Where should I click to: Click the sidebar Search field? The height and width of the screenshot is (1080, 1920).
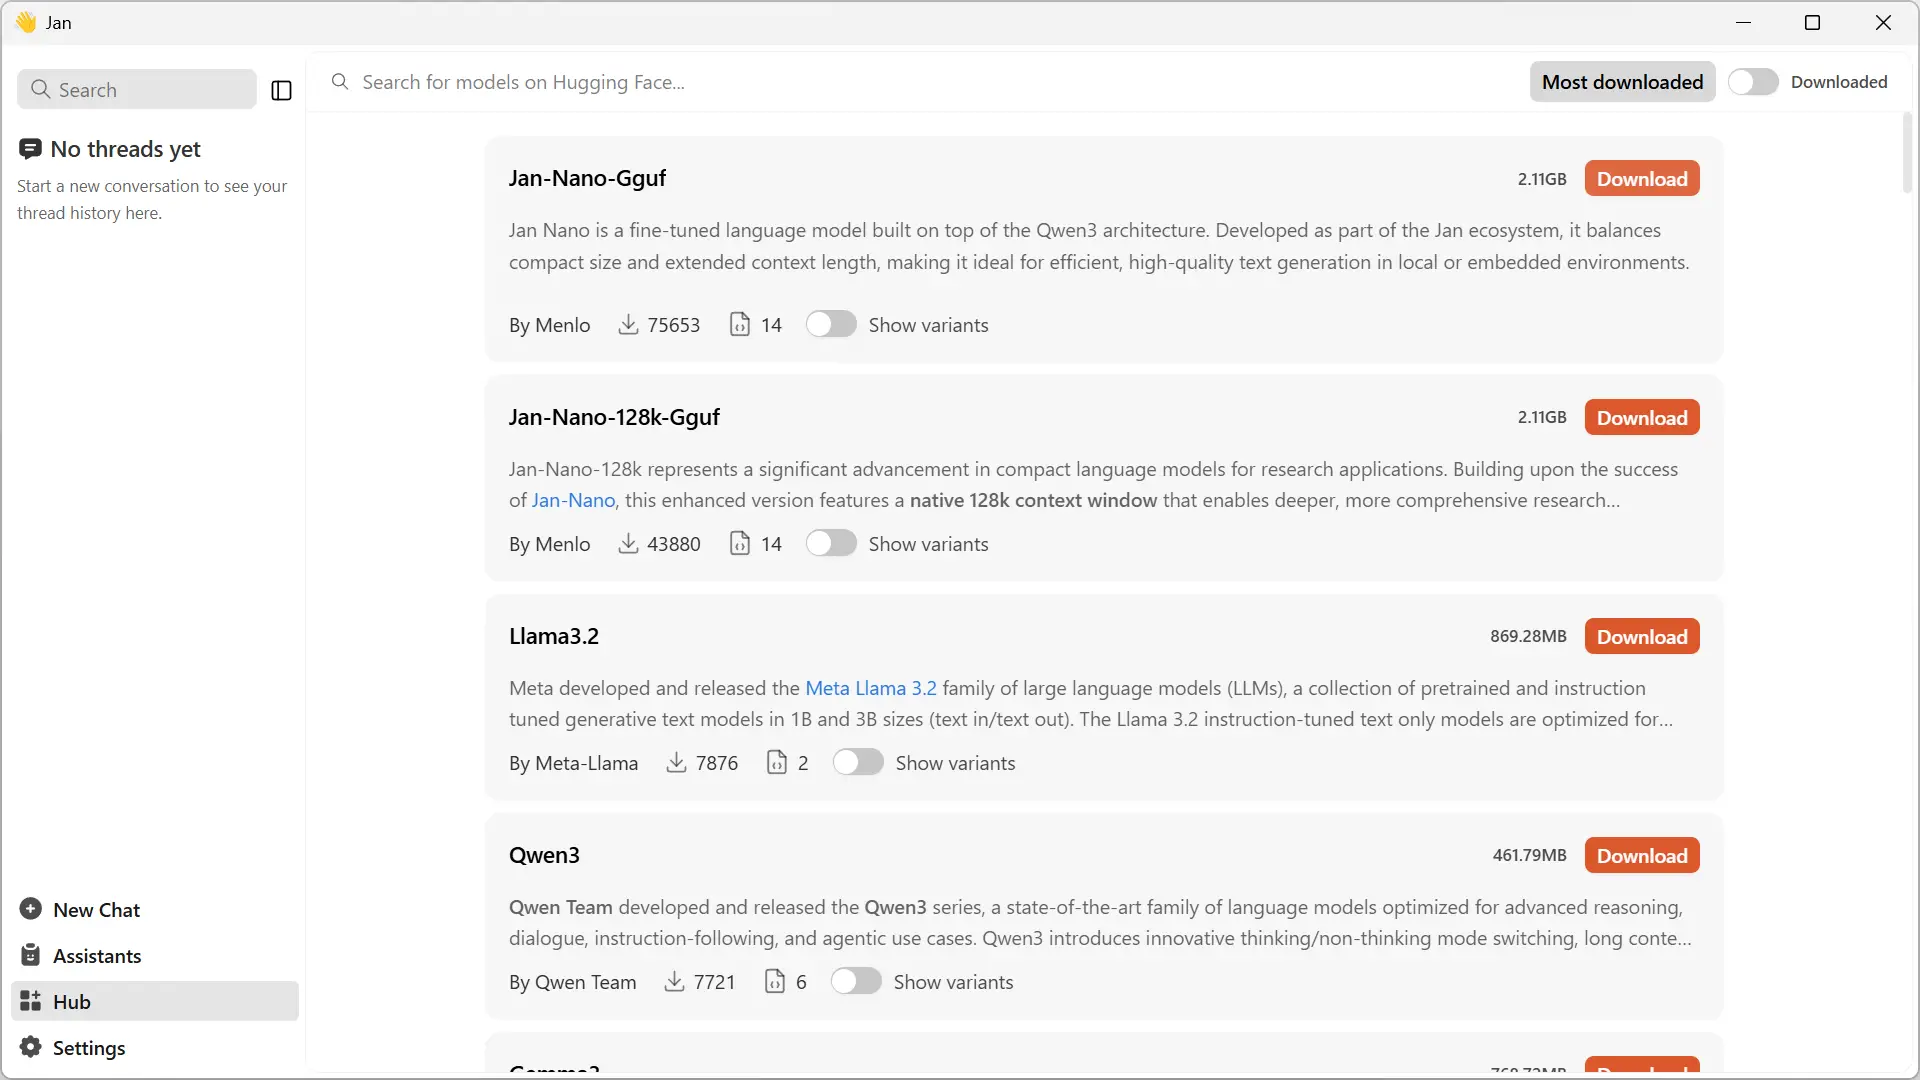pos(137,90)
